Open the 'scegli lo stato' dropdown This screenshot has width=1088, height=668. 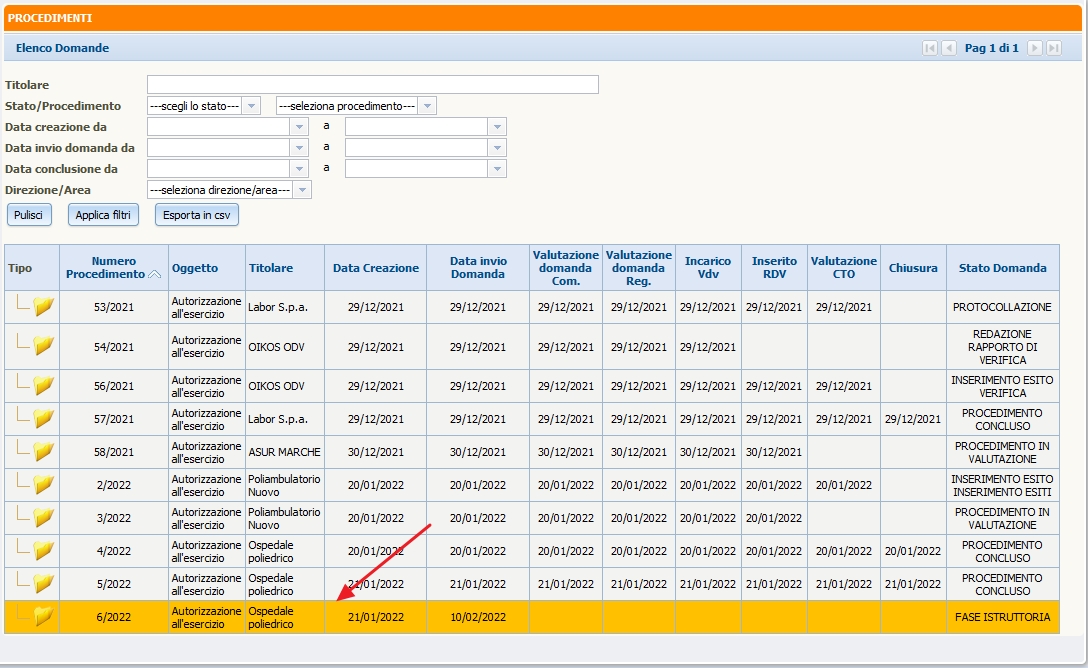click(252, 106)
